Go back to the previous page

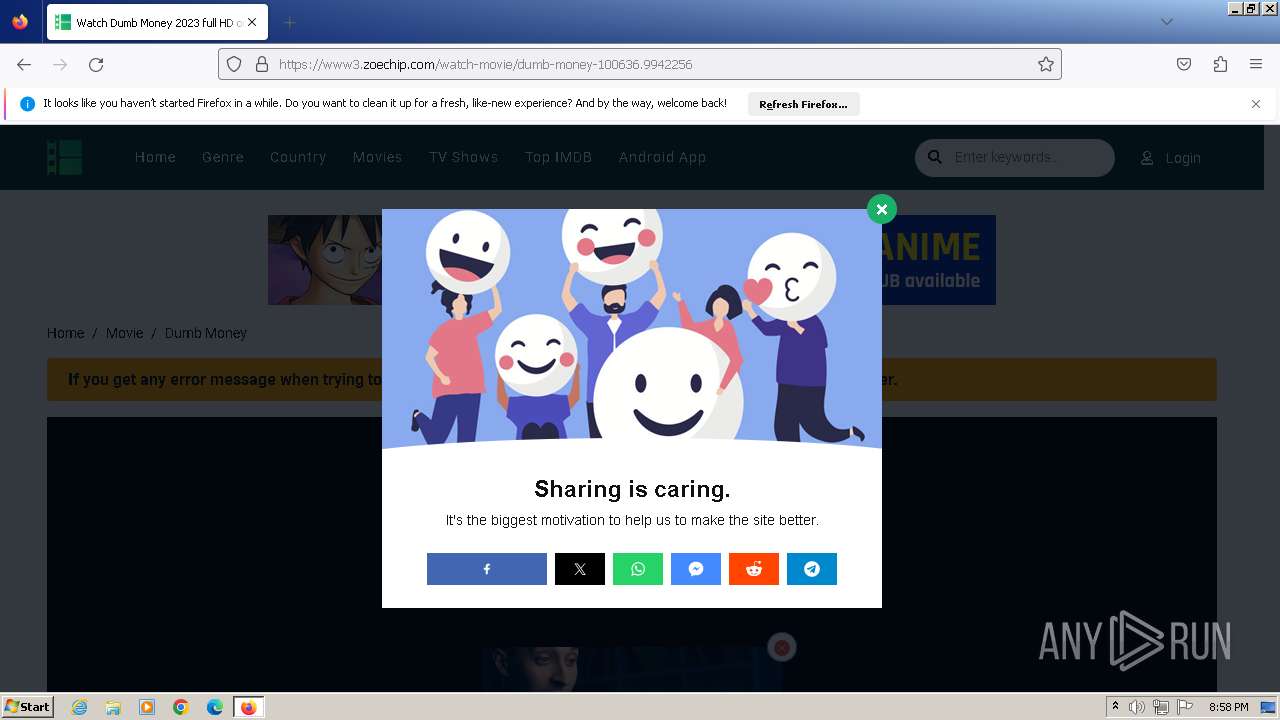click(24, 64)
